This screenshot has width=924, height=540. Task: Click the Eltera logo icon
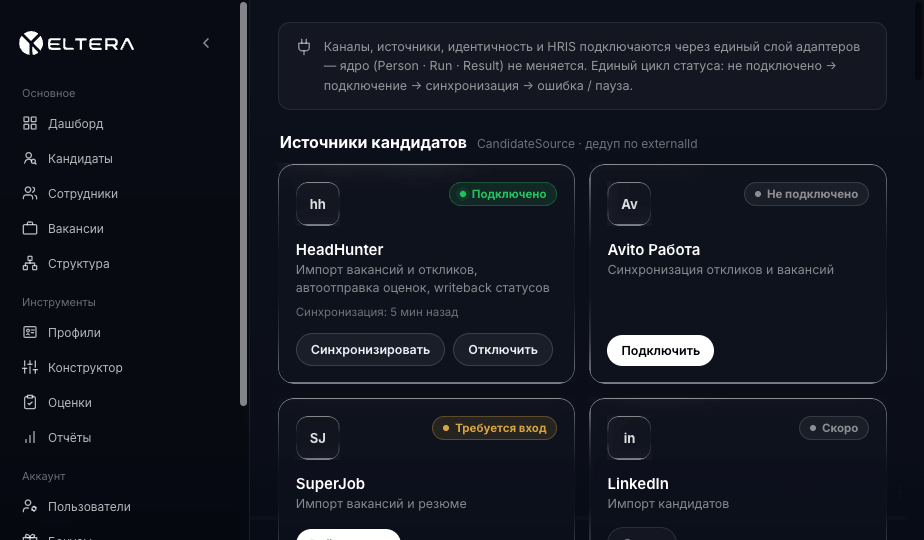point(31,43)
